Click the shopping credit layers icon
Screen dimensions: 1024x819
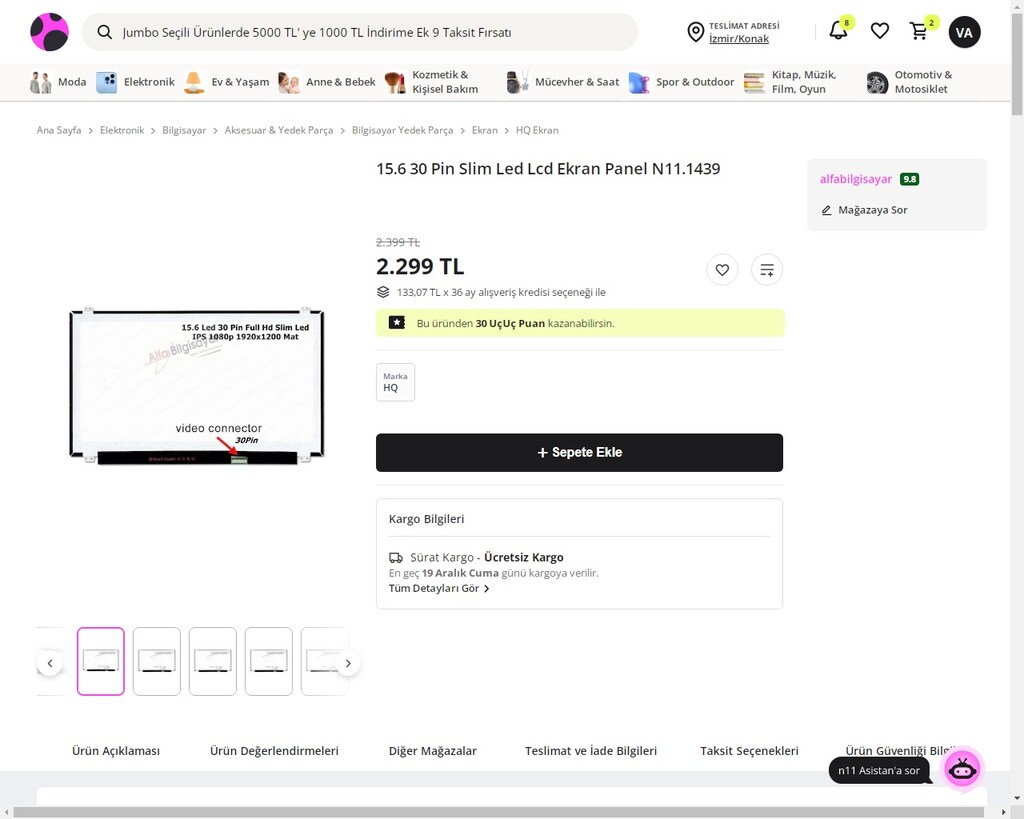tap(383, 292)
